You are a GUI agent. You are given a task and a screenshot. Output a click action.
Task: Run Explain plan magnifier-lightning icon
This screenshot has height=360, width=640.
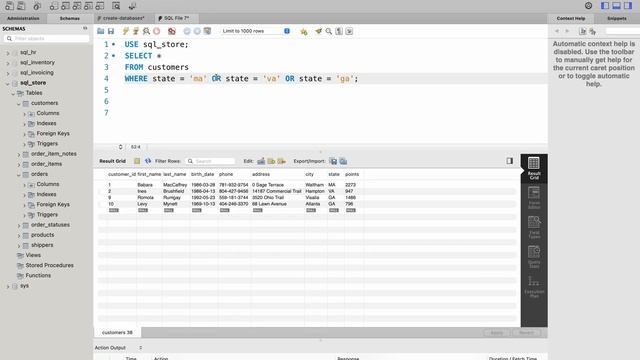click(x=146, y=31)
